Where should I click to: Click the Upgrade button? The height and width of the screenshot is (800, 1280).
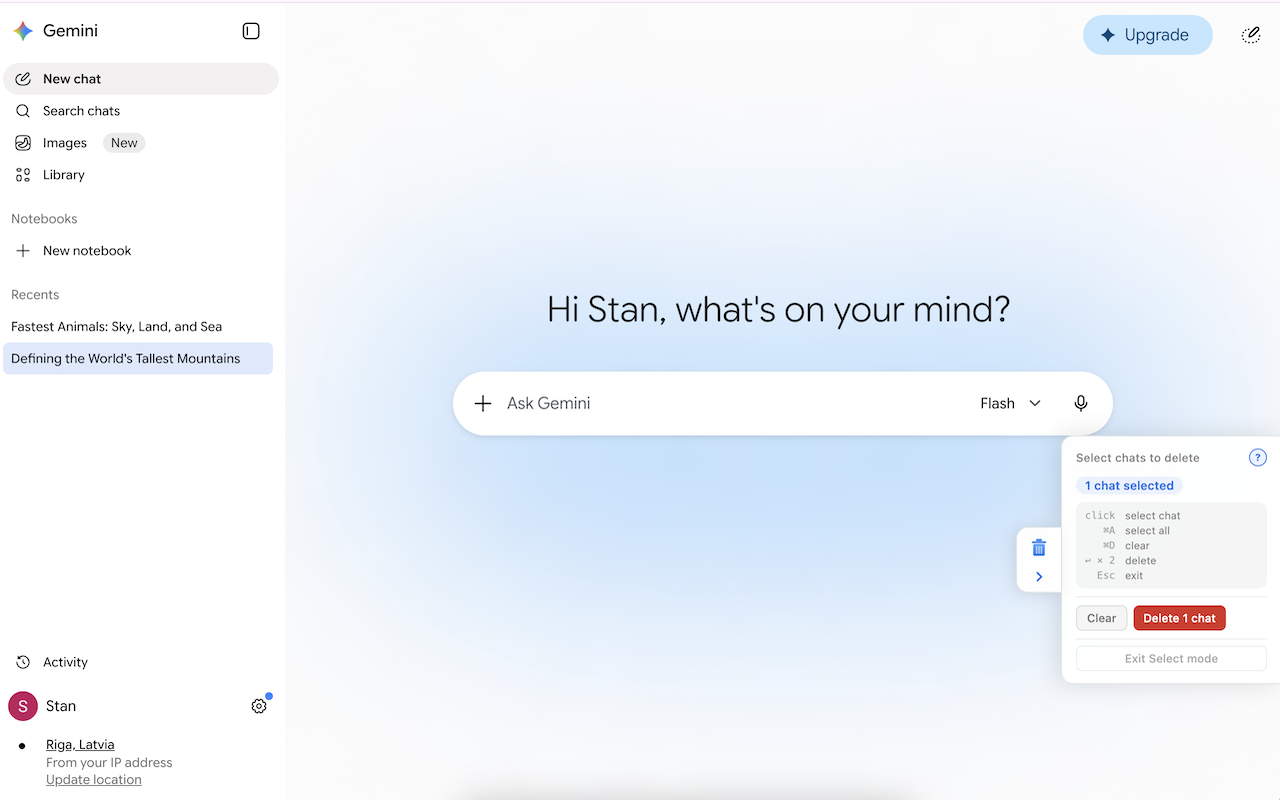pyautogui.click(x=1148, y=35)
